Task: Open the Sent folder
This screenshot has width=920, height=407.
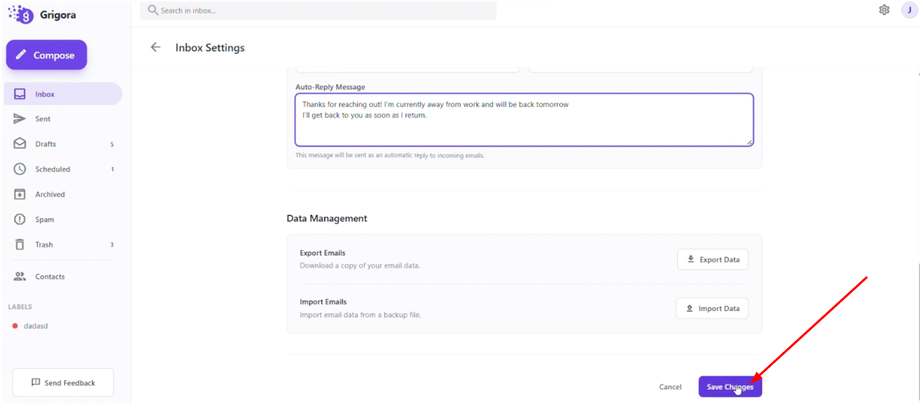Action: click(x=43, y=119)
